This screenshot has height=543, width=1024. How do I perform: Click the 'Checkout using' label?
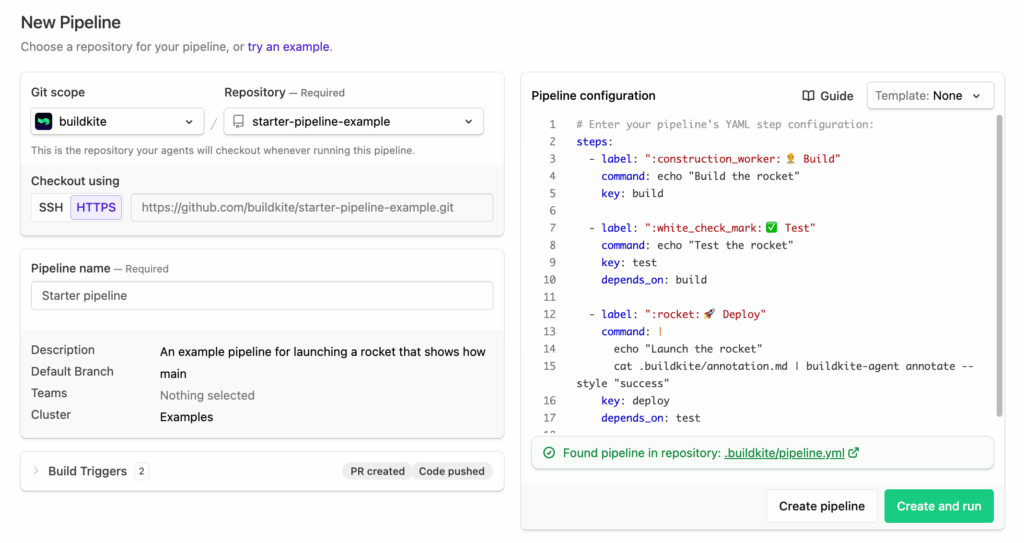point(75,181)
